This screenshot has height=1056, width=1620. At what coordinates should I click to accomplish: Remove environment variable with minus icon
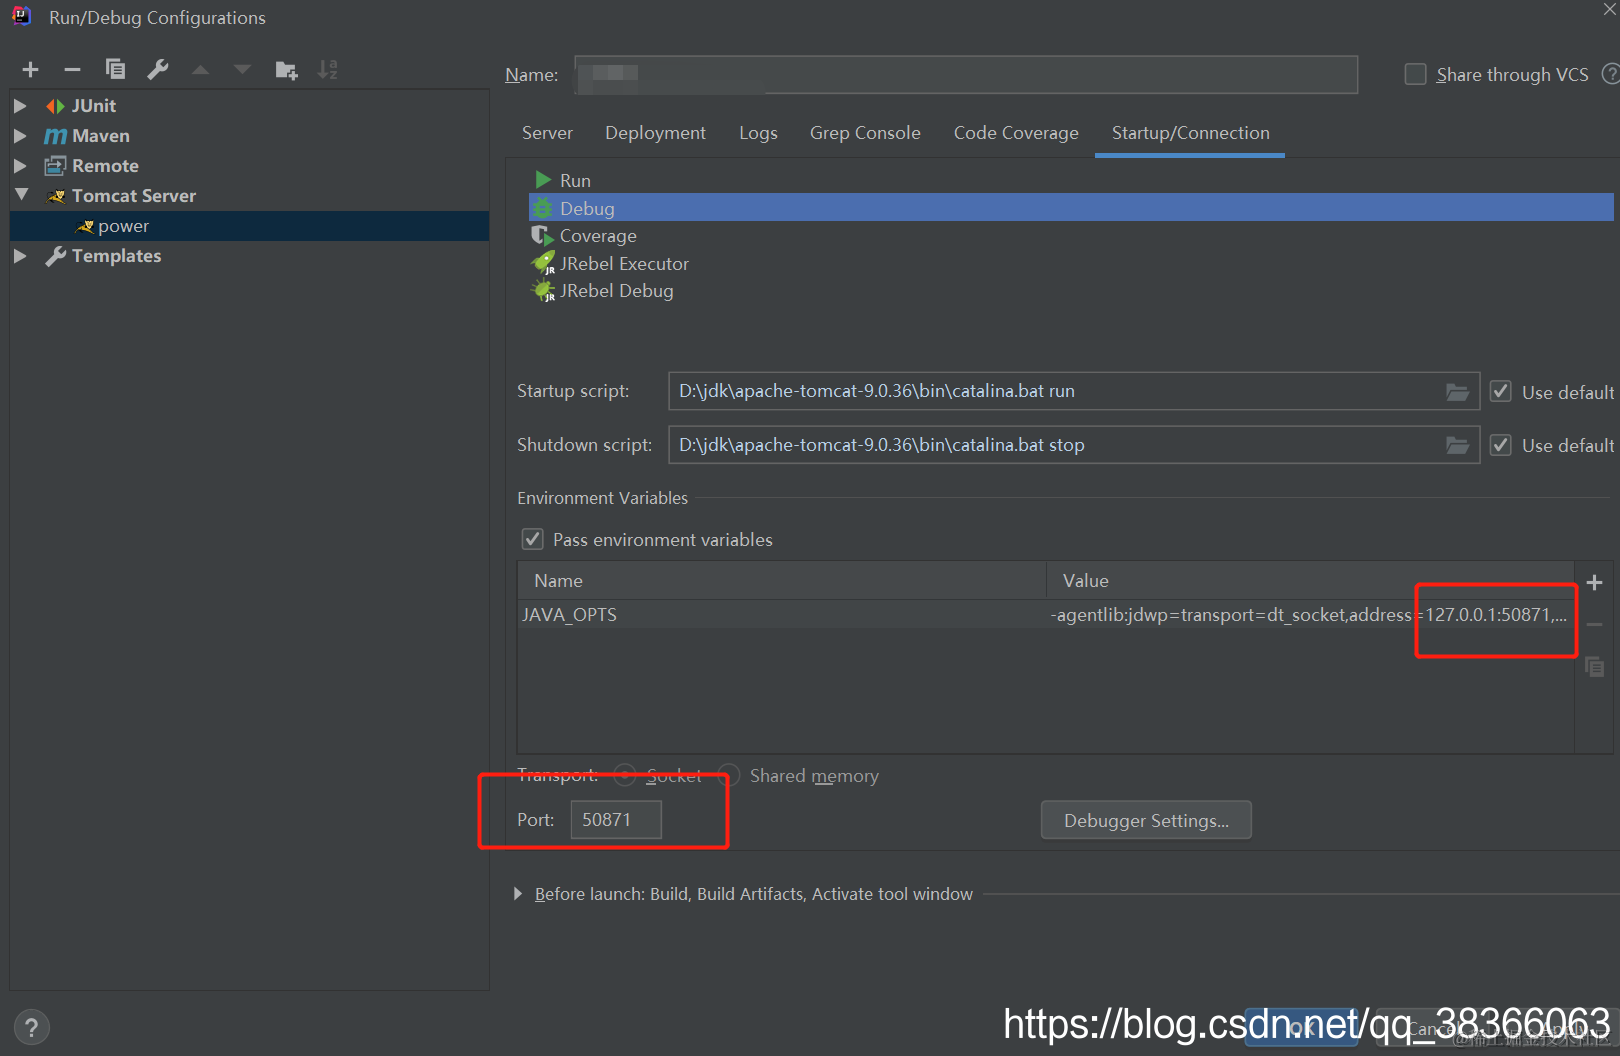pos(1594,624)
